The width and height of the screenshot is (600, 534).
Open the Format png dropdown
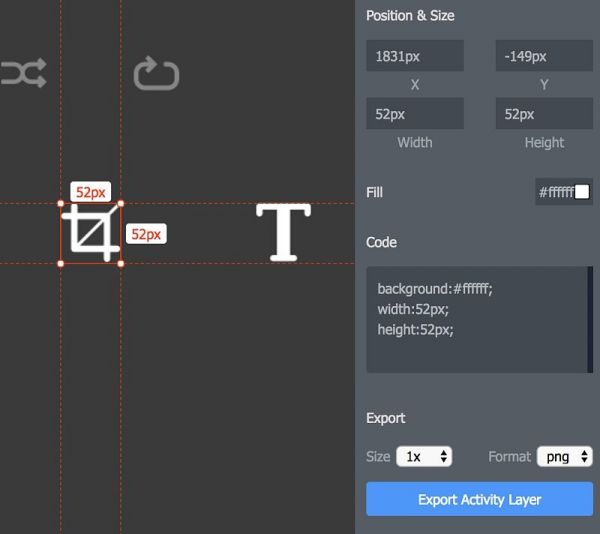pos(564,457)
